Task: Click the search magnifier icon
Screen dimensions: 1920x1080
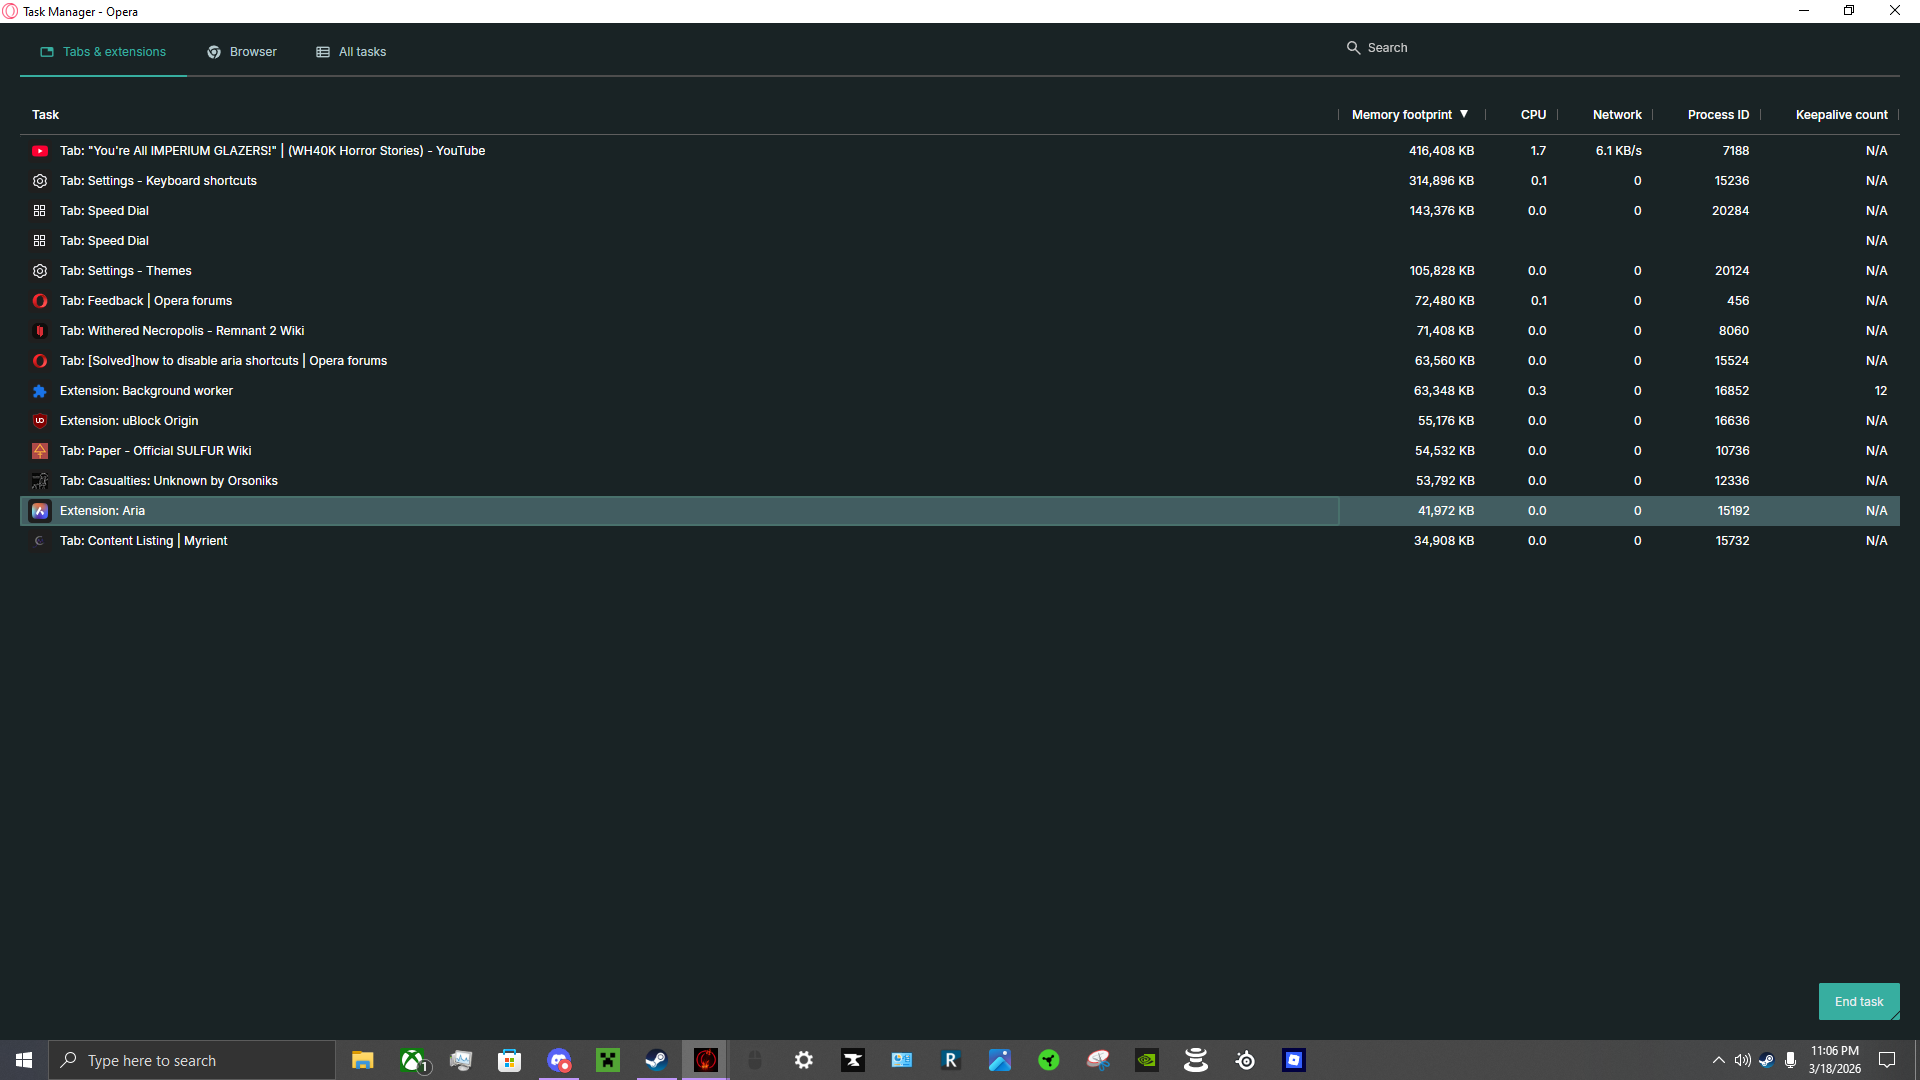Action: point(1353,48)
